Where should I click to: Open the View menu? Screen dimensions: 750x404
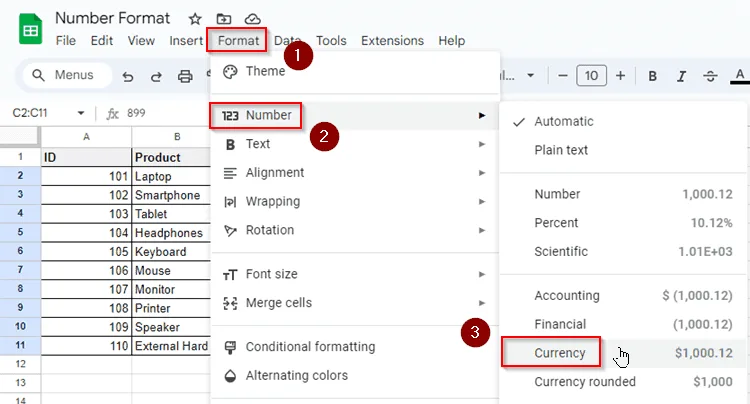[141, 41]
